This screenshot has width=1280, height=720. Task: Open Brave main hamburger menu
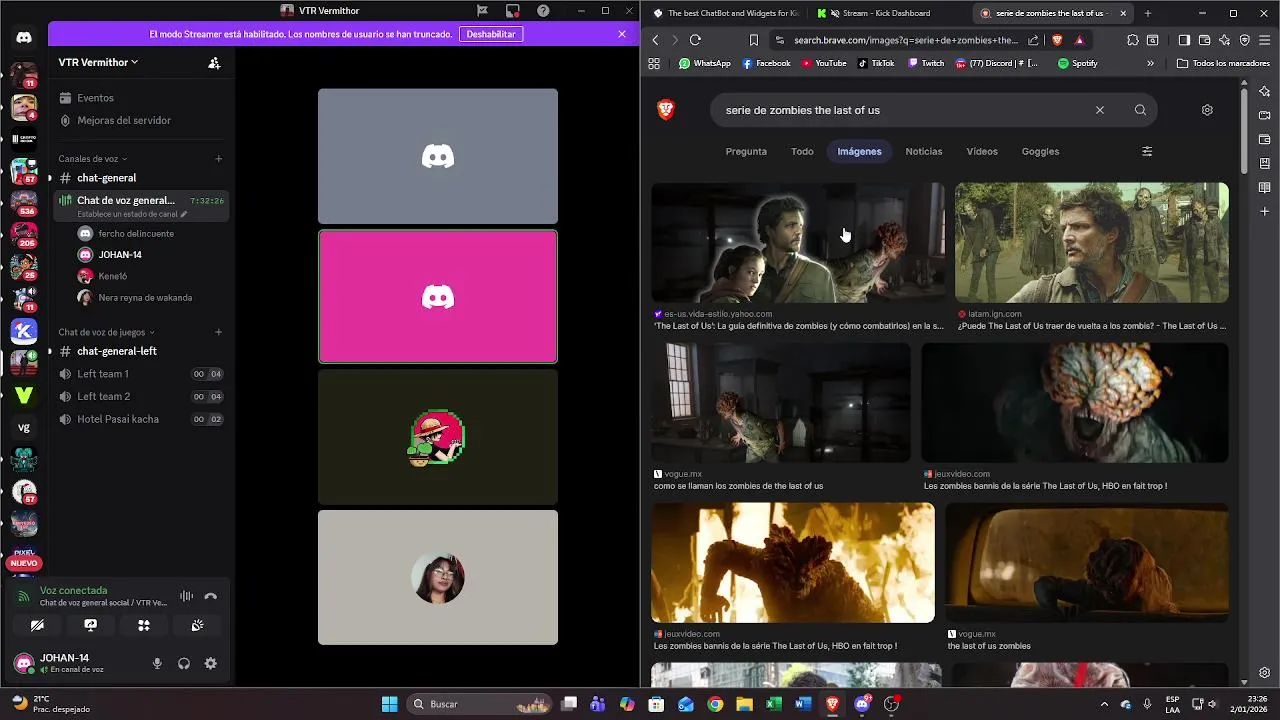click(1265, 40)
